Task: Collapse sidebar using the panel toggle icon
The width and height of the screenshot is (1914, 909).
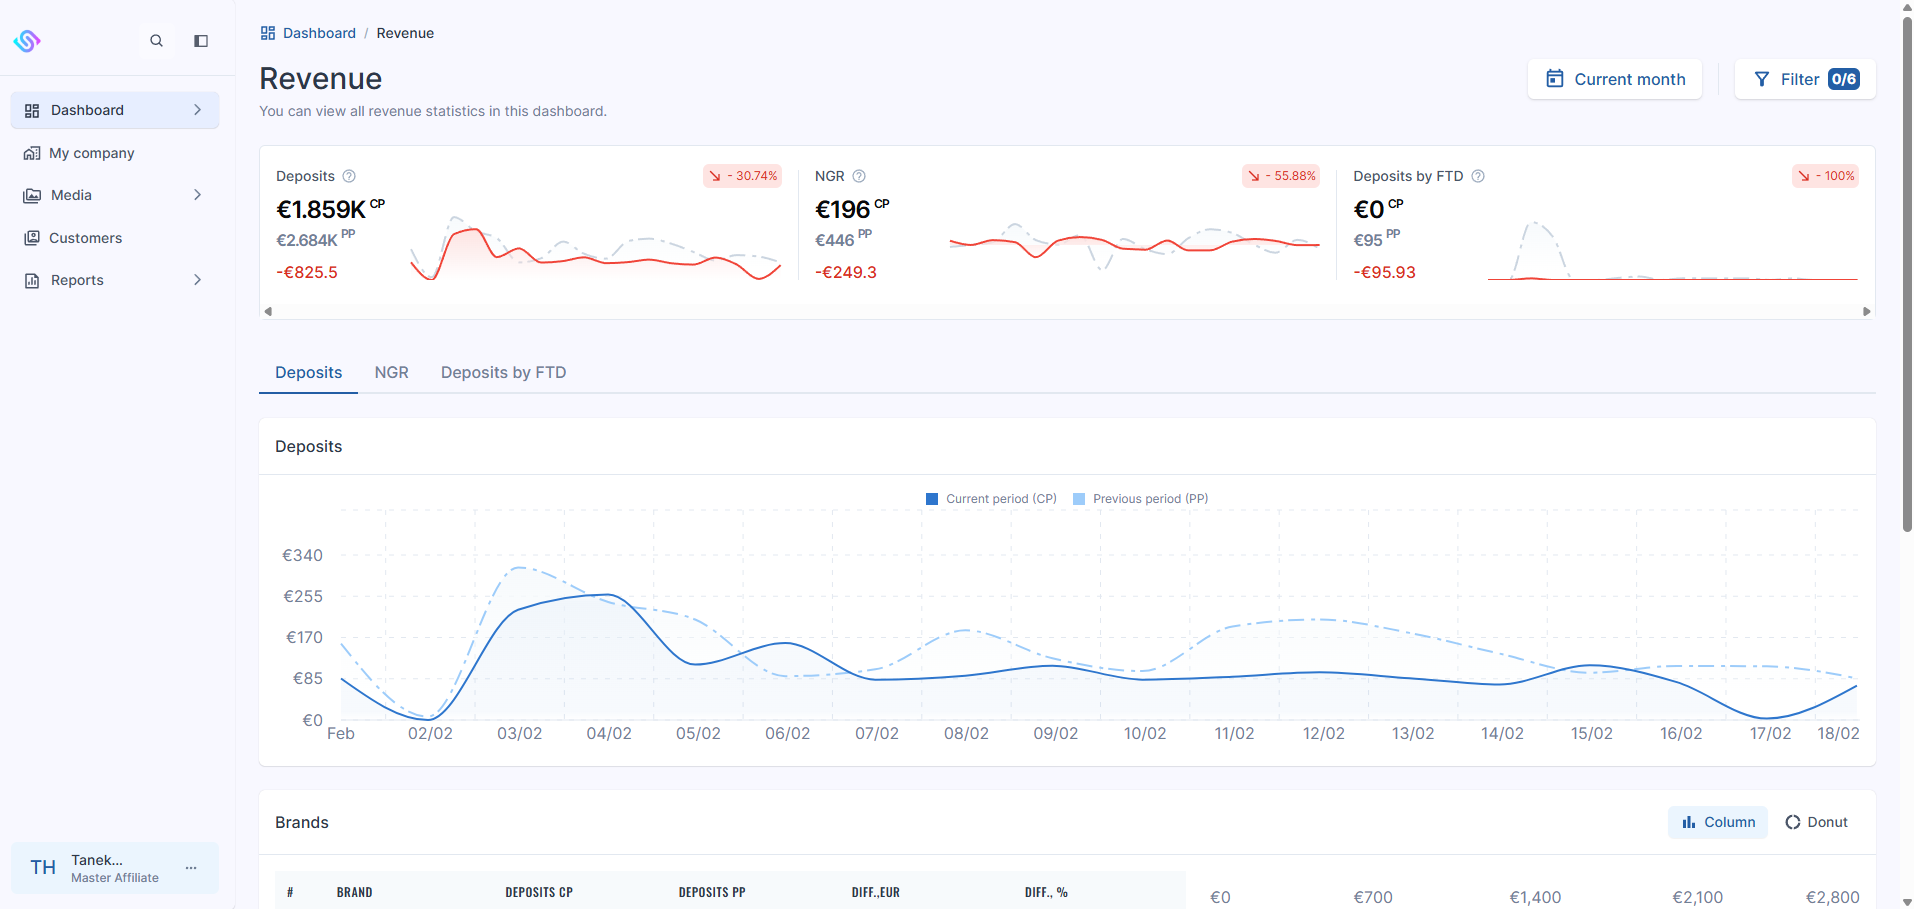Action: tap(201, 41)
